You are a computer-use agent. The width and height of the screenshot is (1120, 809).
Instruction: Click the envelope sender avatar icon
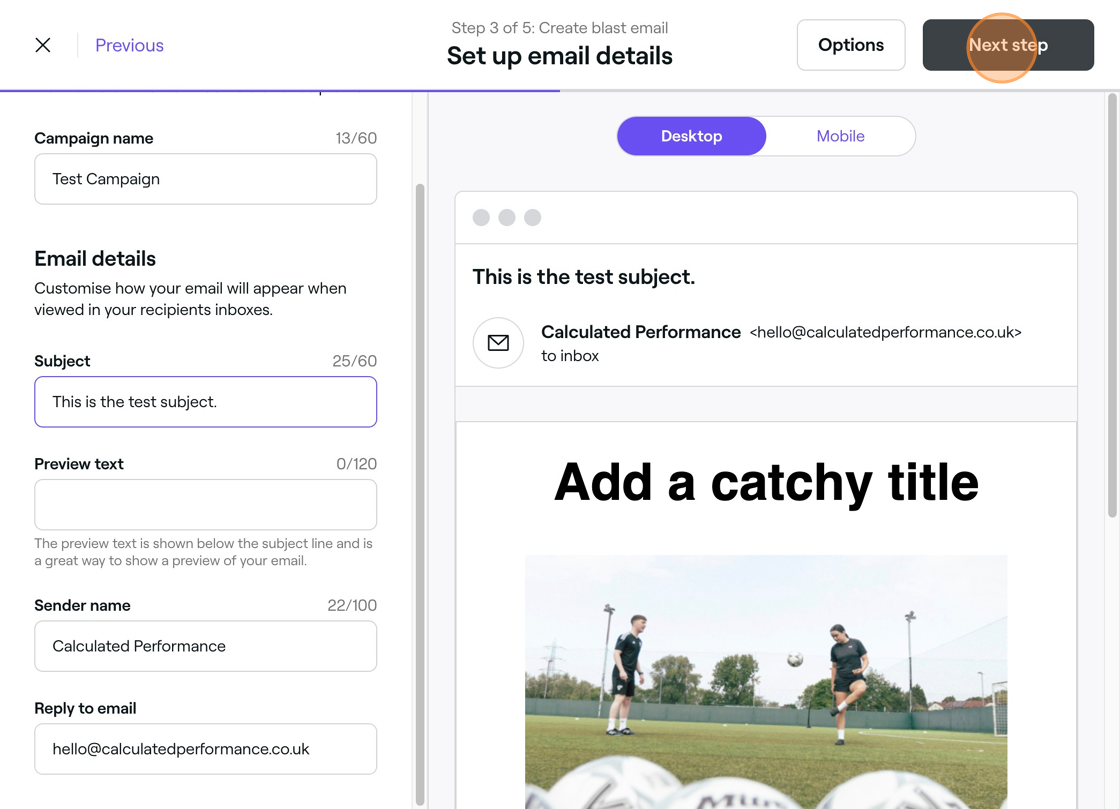498,343
